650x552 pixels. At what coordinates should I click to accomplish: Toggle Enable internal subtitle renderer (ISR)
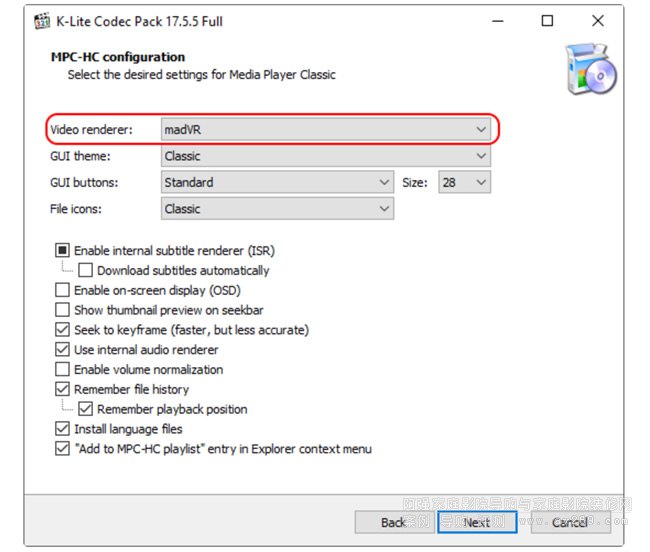point(62,251)
